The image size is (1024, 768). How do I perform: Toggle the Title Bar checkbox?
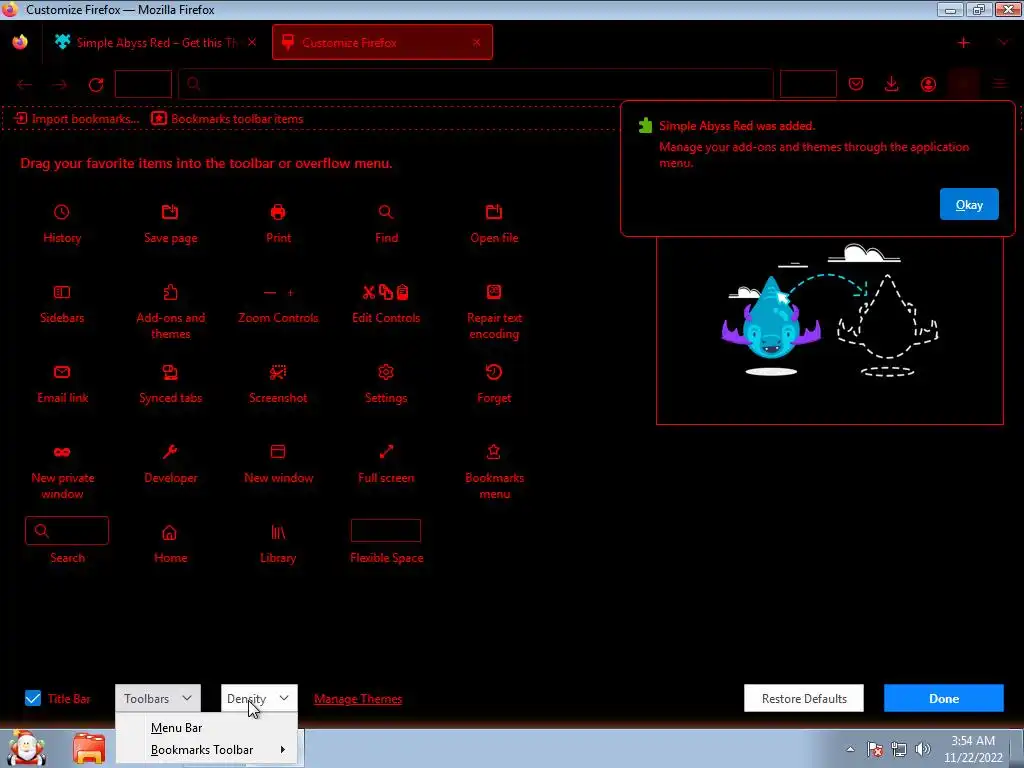(33, 698)
